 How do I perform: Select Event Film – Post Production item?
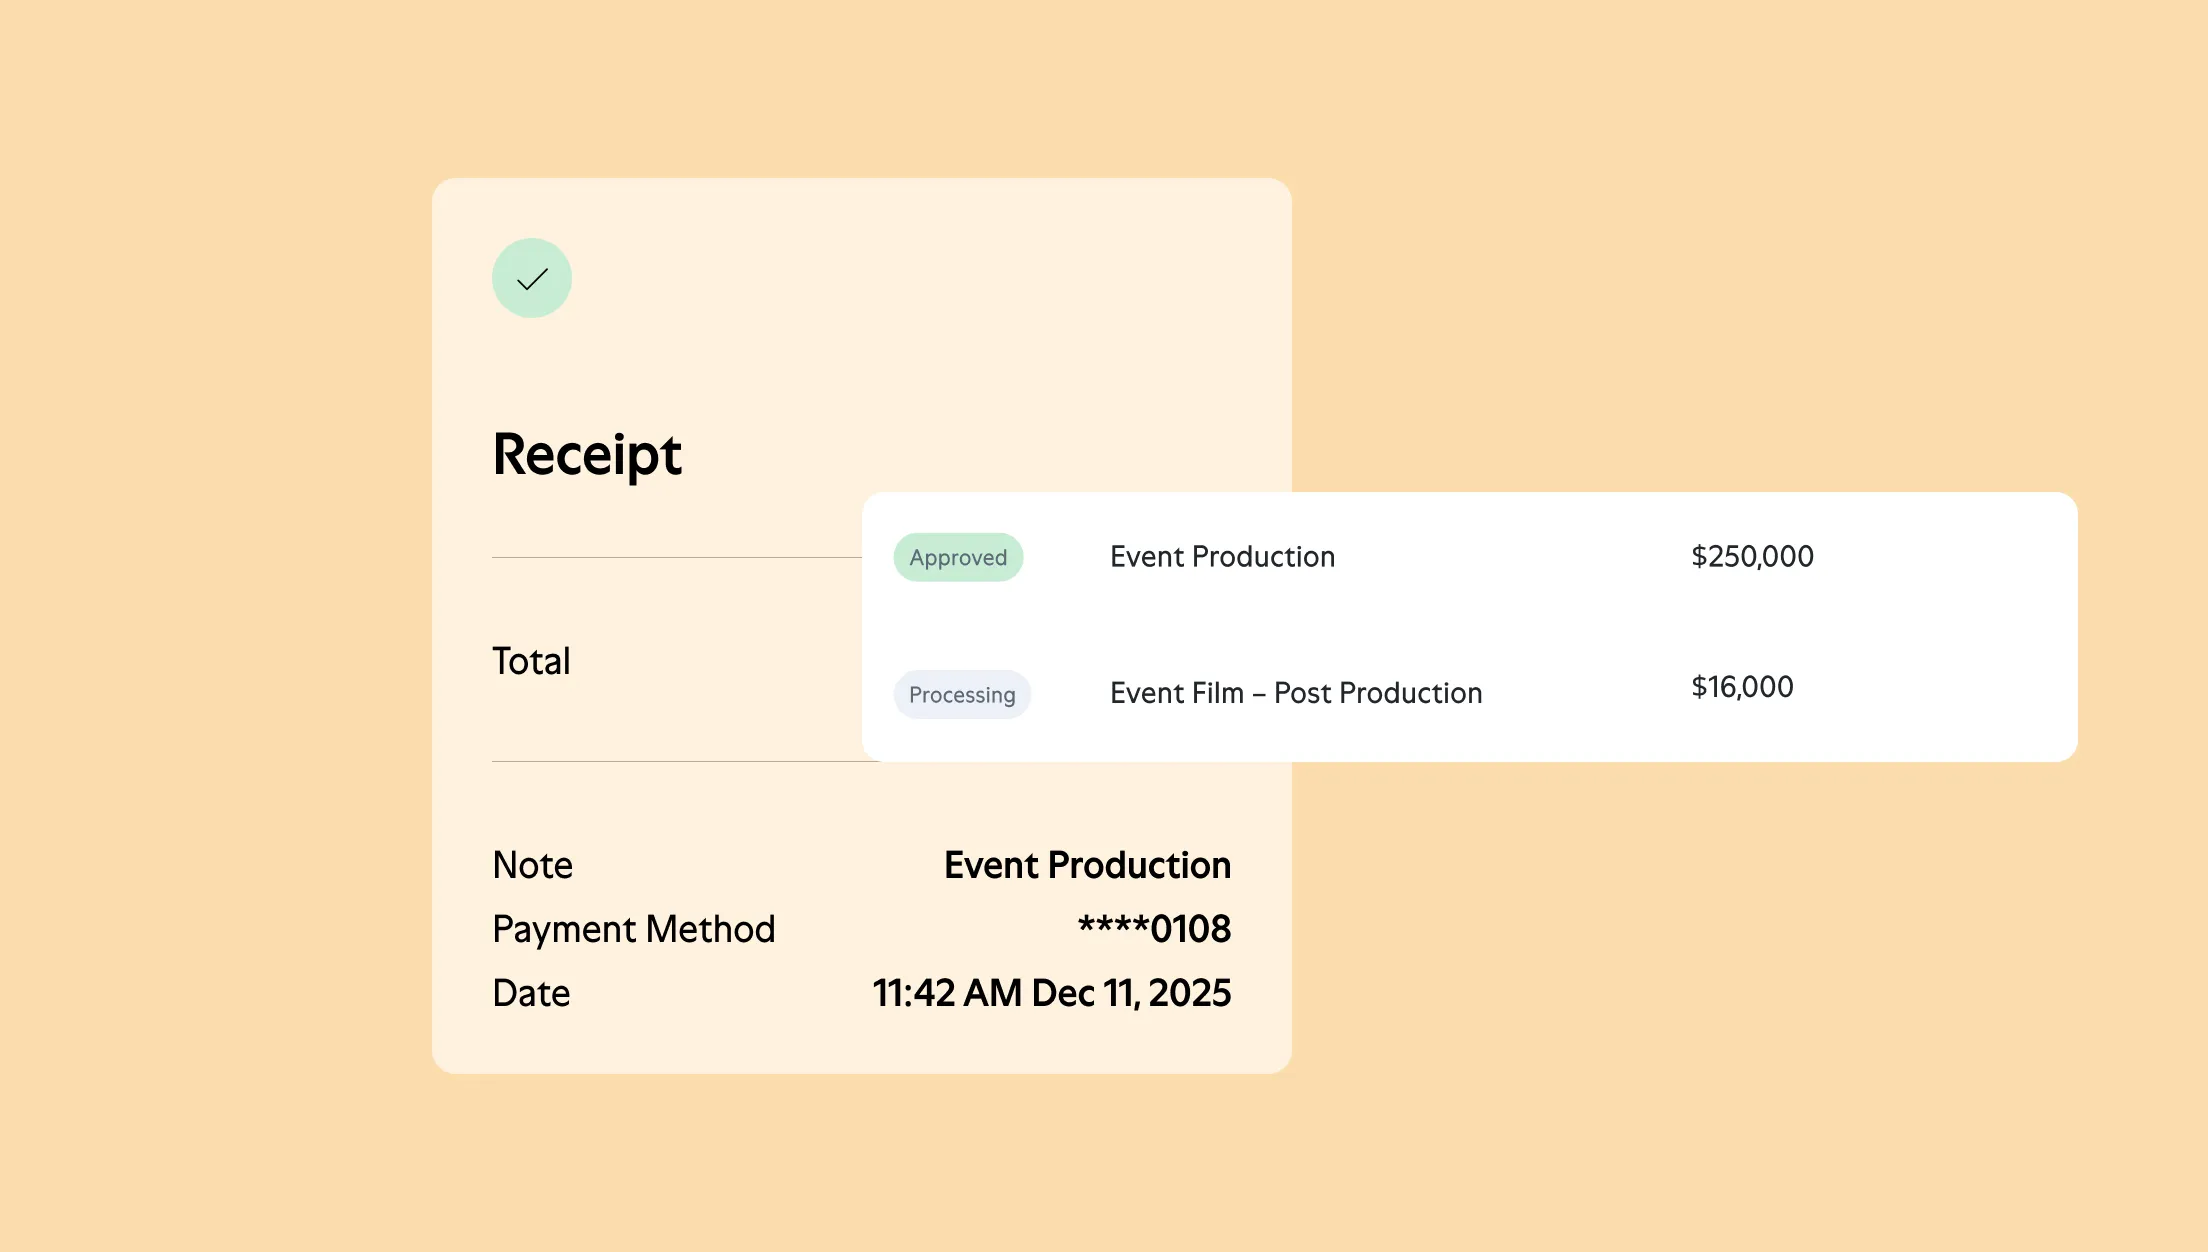(1295, 693)
